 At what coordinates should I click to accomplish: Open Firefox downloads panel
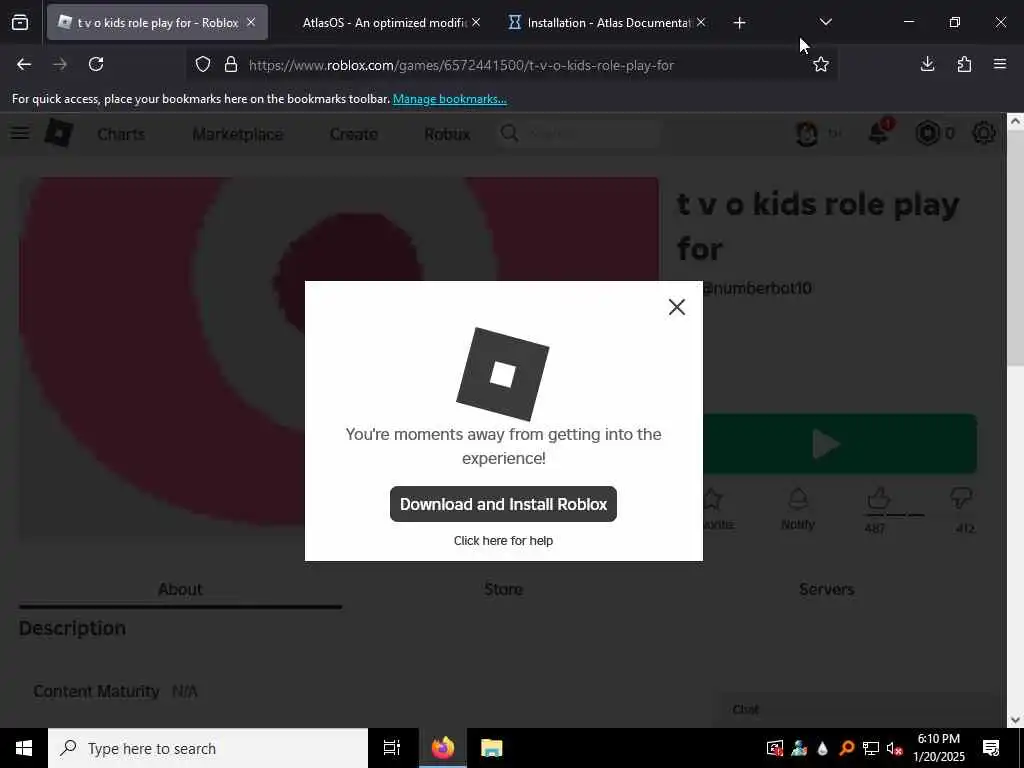(927, 64)
